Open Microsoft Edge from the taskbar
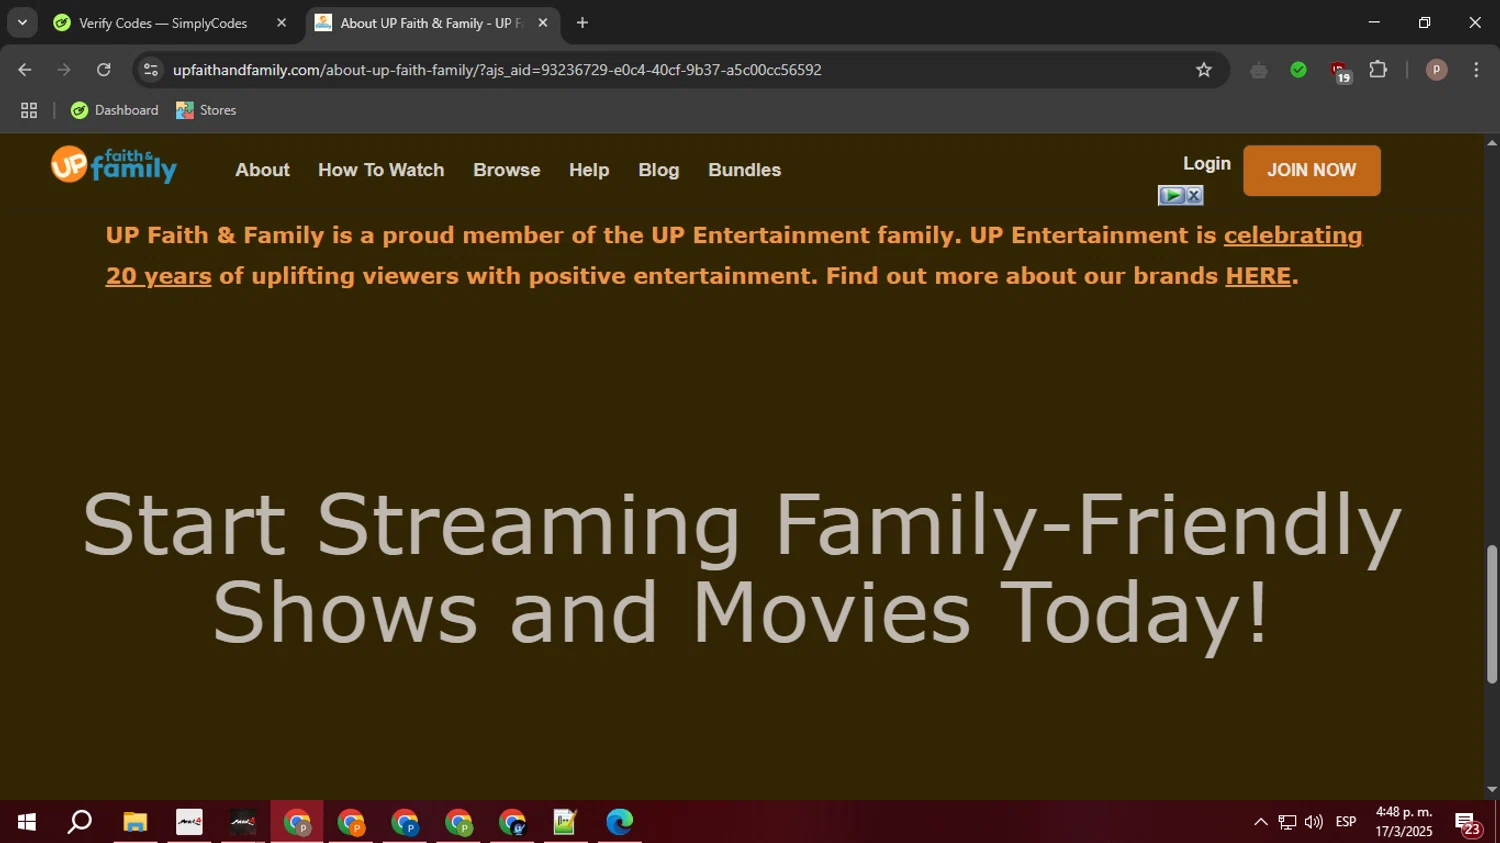 tap(619, 822)
